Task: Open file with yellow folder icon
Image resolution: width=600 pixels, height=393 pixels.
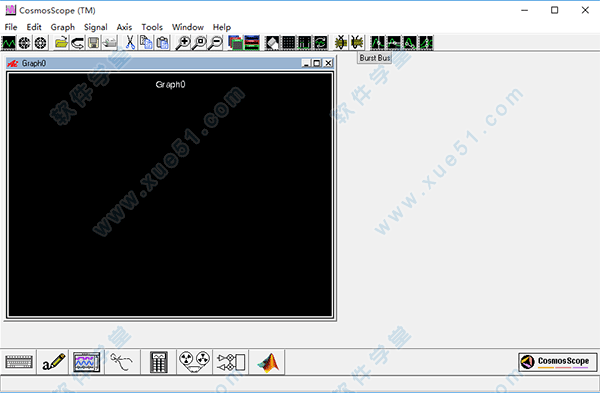Action: (x=61, y=42)
